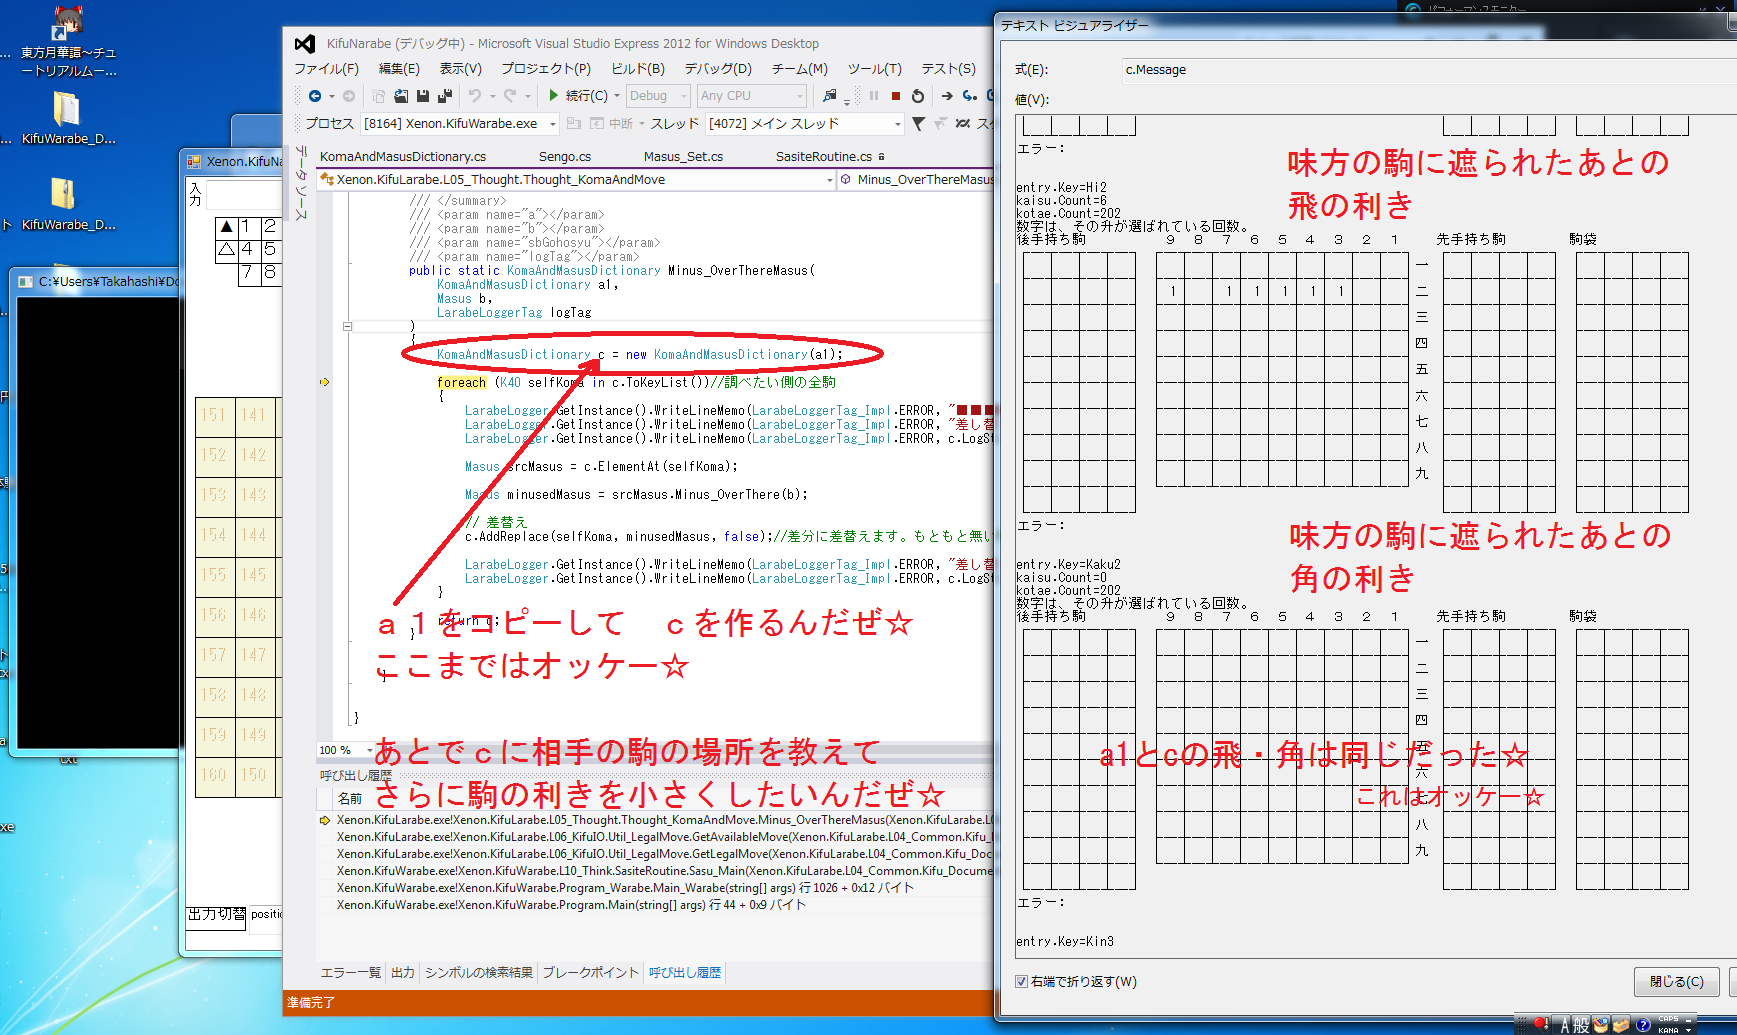Open the 表示(V) menu
This screenshot has width=1737, height=1035.
coord(461,69)
